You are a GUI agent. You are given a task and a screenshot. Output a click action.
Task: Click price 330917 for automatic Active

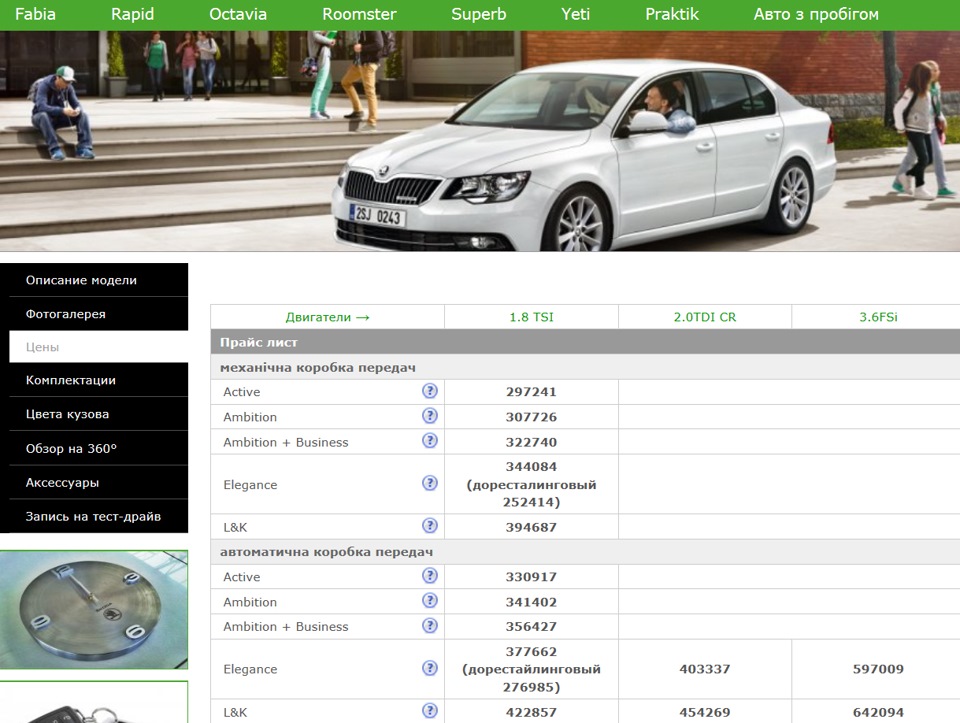coord(531,577)
